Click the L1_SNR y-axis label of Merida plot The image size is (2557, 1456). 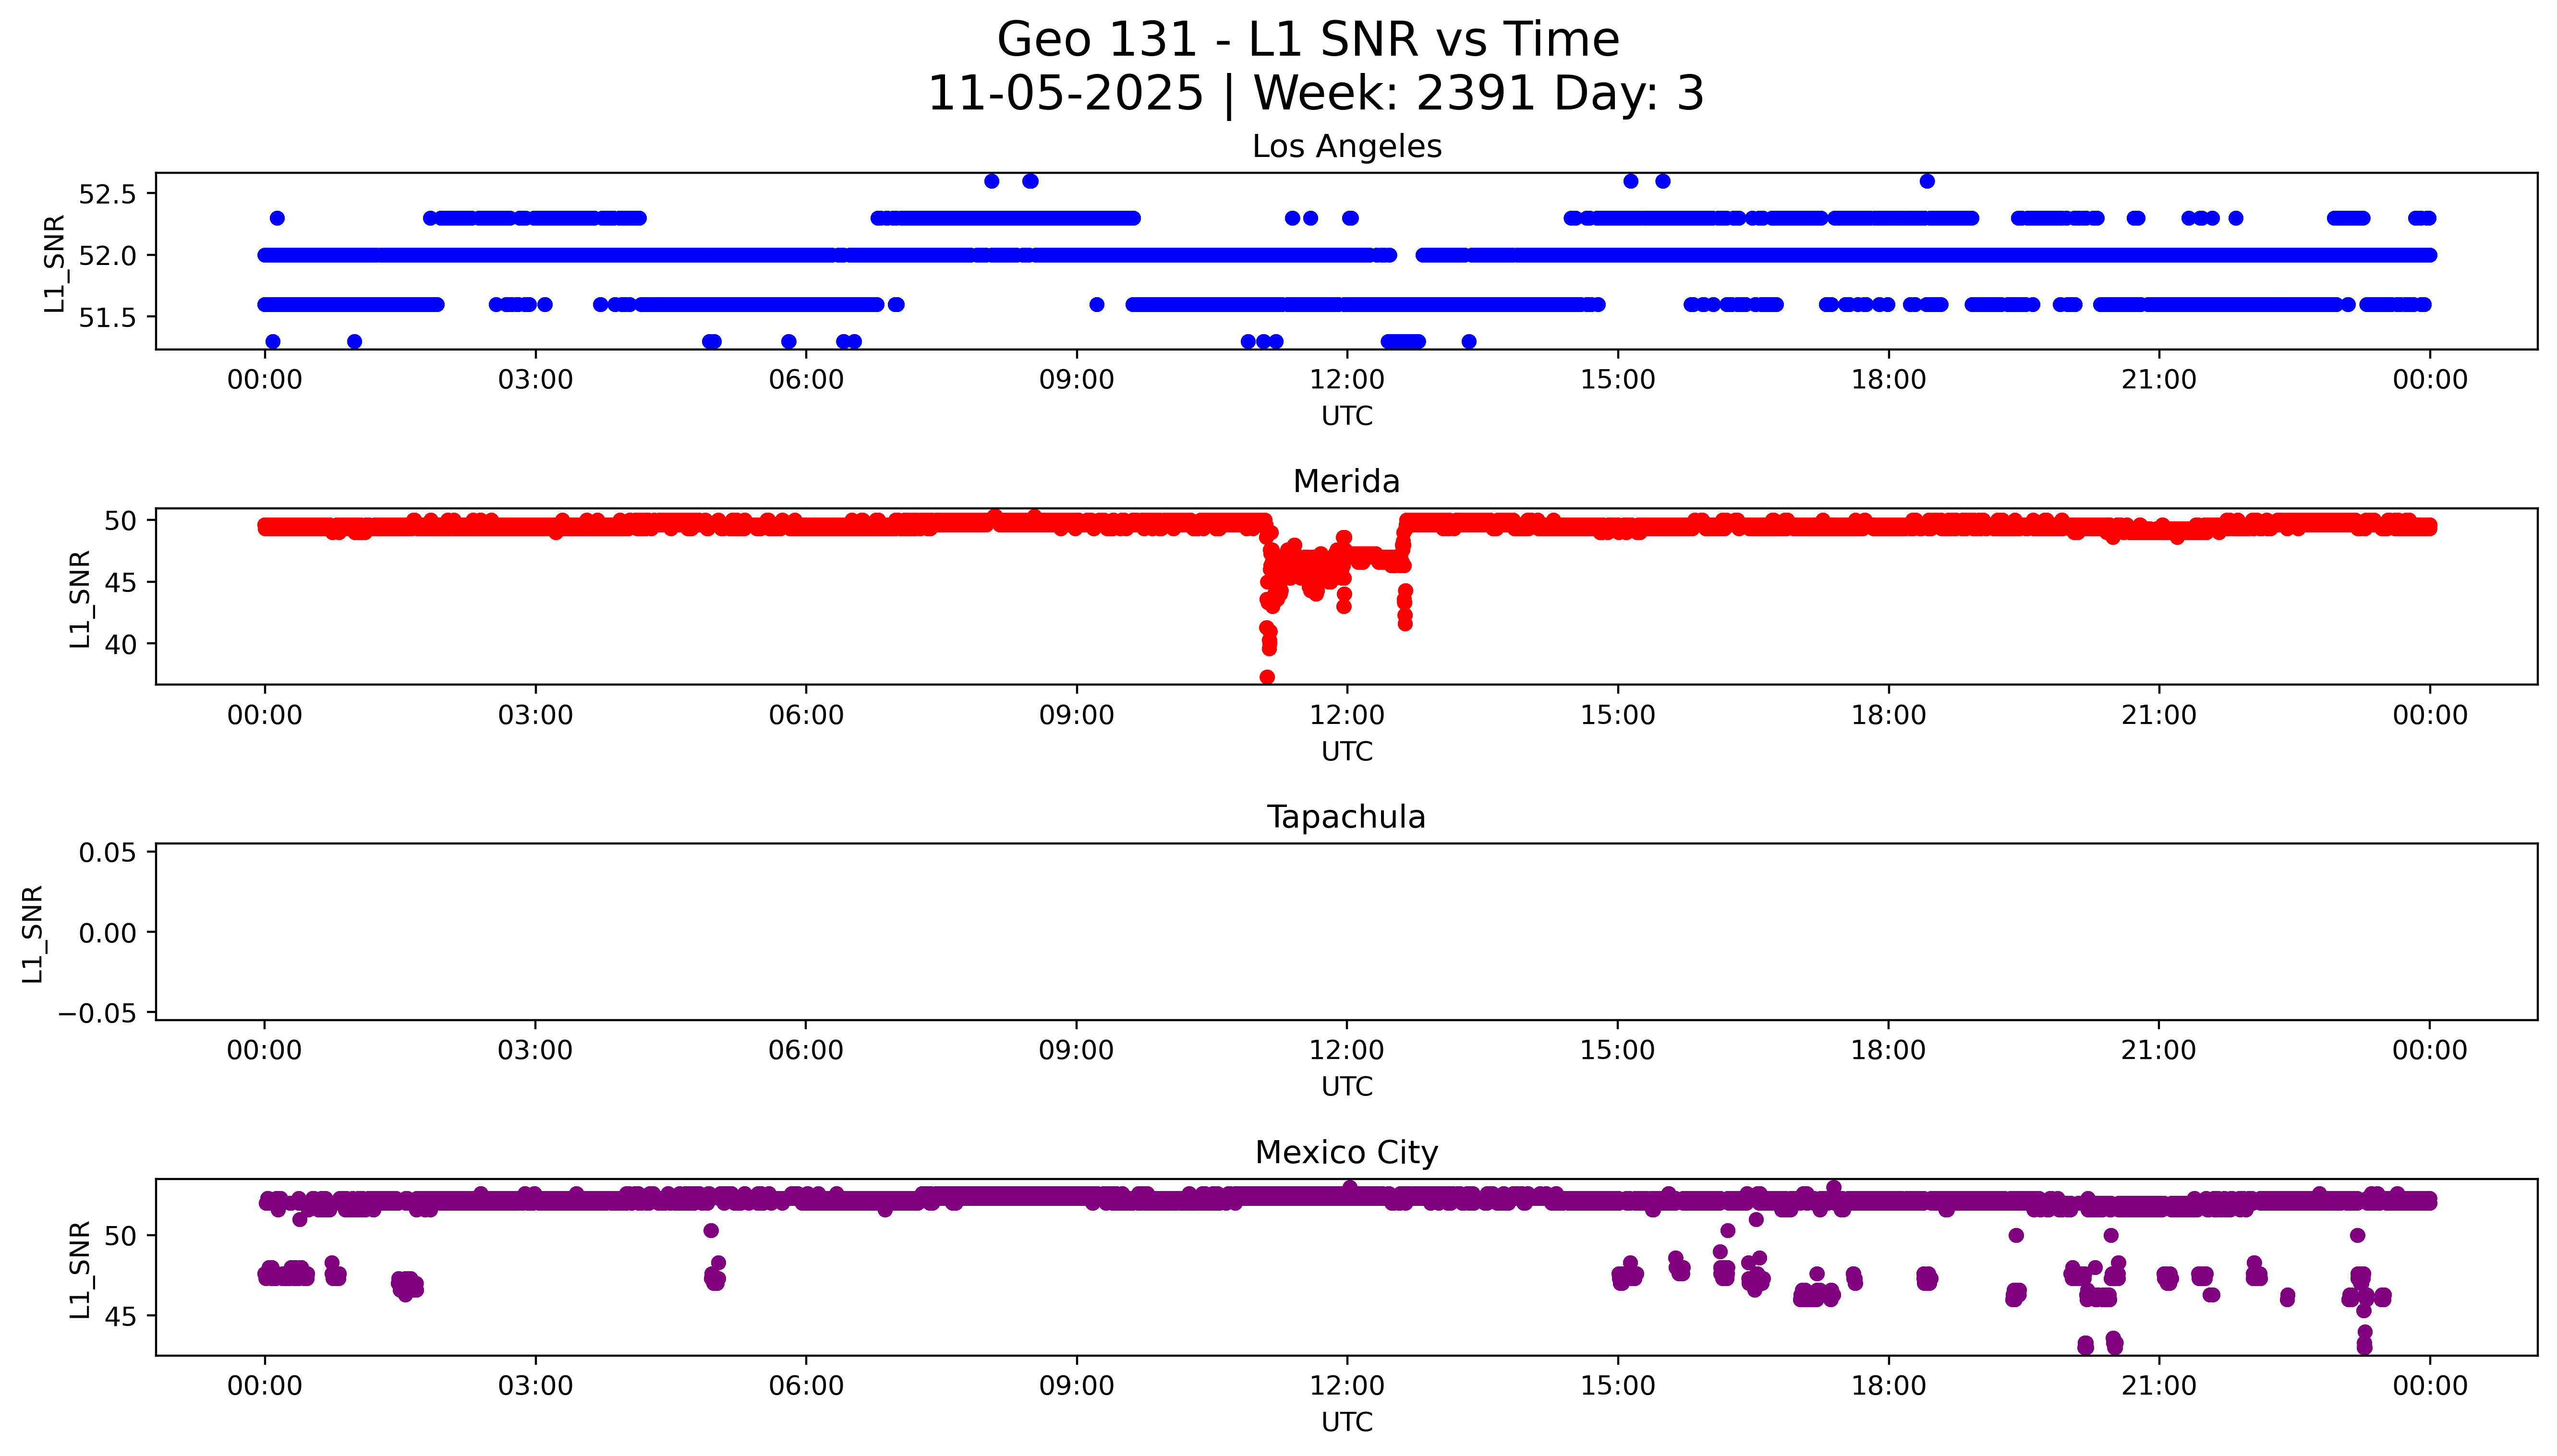click(x=80, y=598)
